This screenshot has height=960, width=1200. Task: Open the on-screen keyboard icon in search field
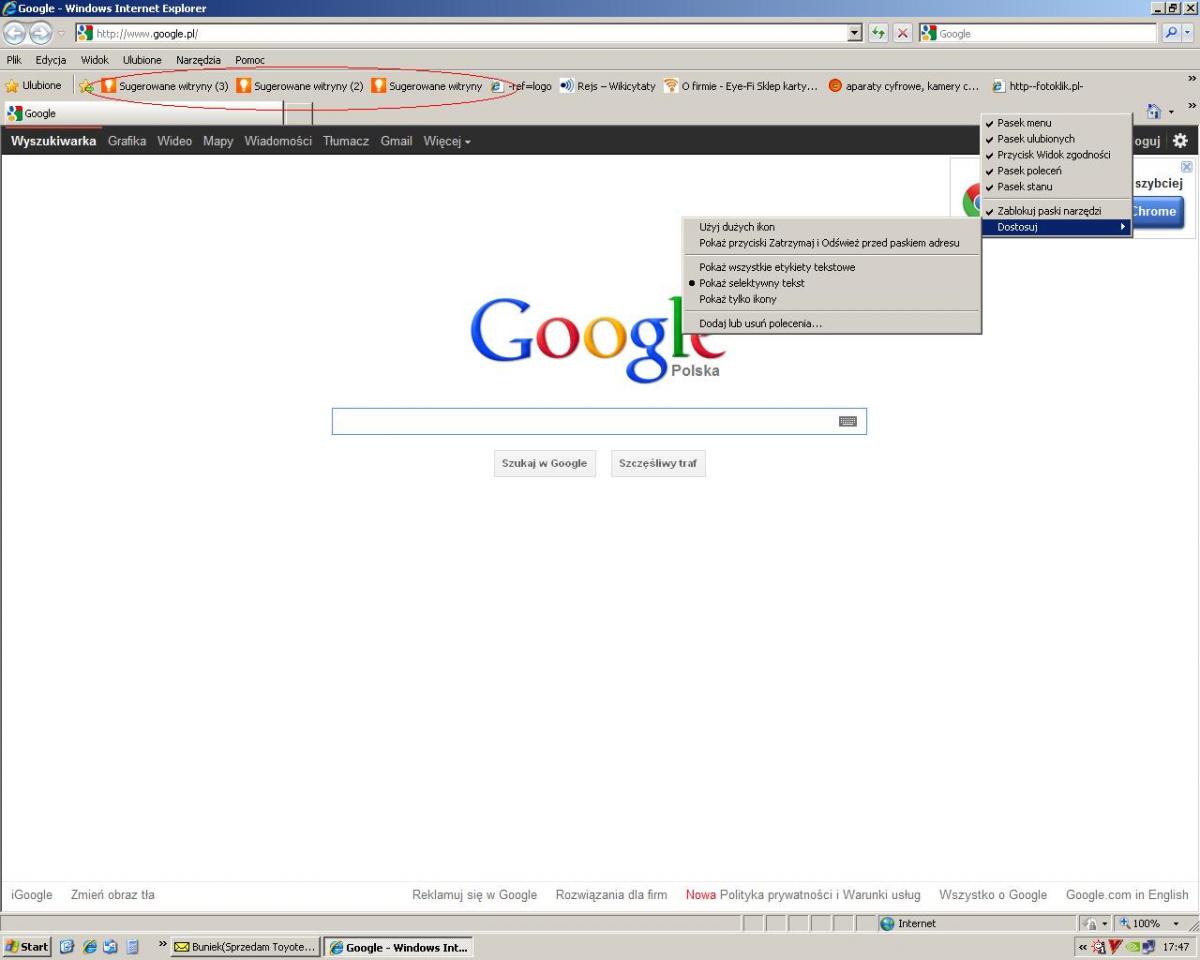click(x=848, y=422)
